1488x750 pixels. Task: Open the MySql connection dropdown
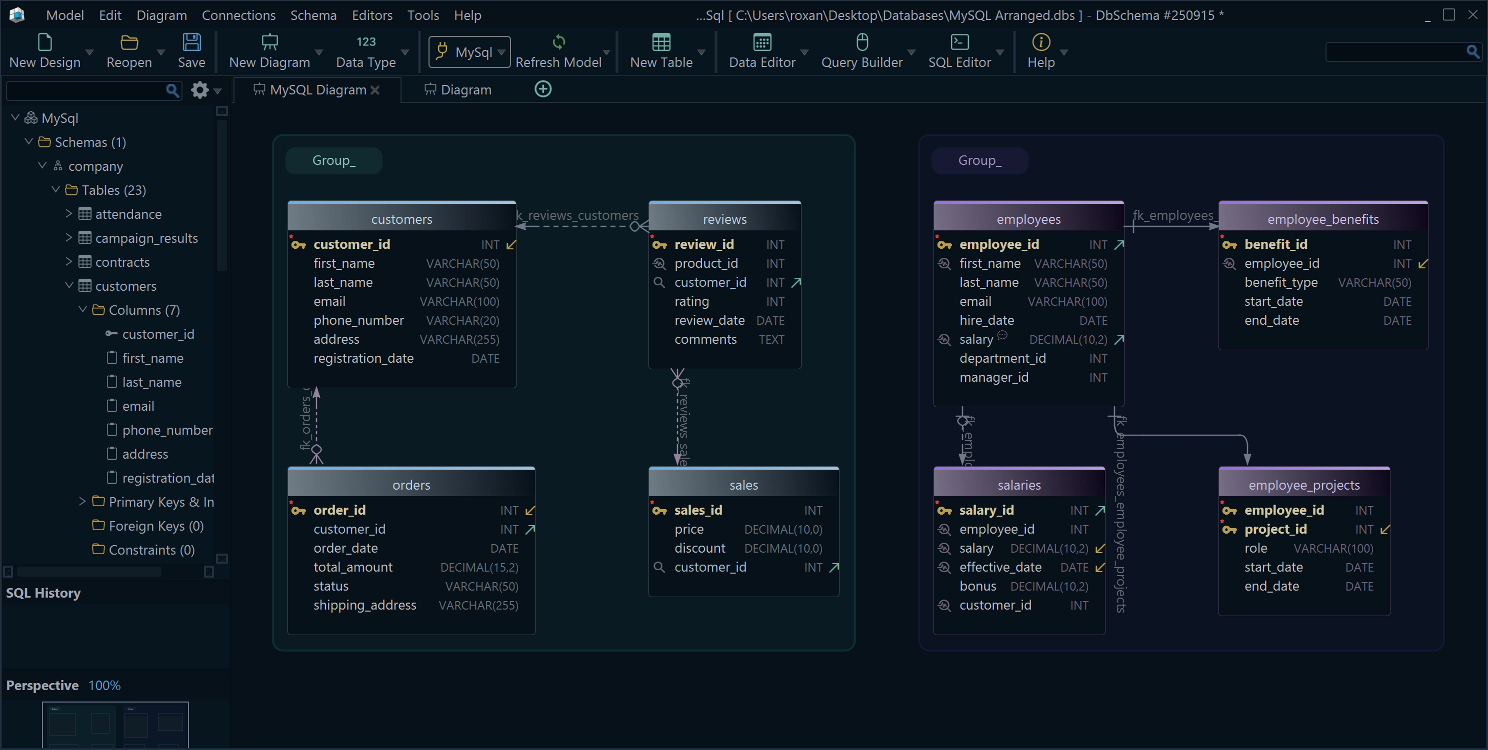tap(470, 52)
